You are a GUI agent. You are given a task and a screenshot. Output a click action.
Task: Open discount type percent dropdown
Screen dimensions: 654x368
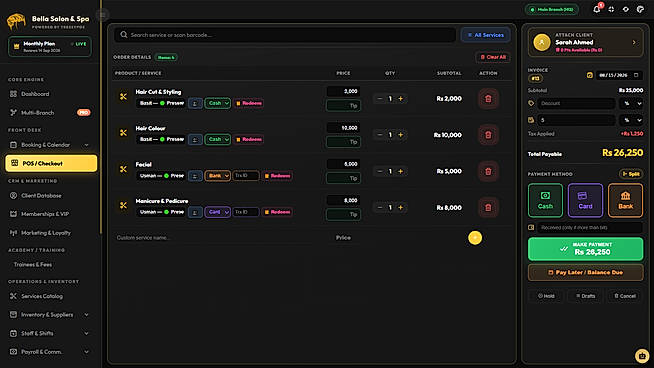click(x=631, y=103)
